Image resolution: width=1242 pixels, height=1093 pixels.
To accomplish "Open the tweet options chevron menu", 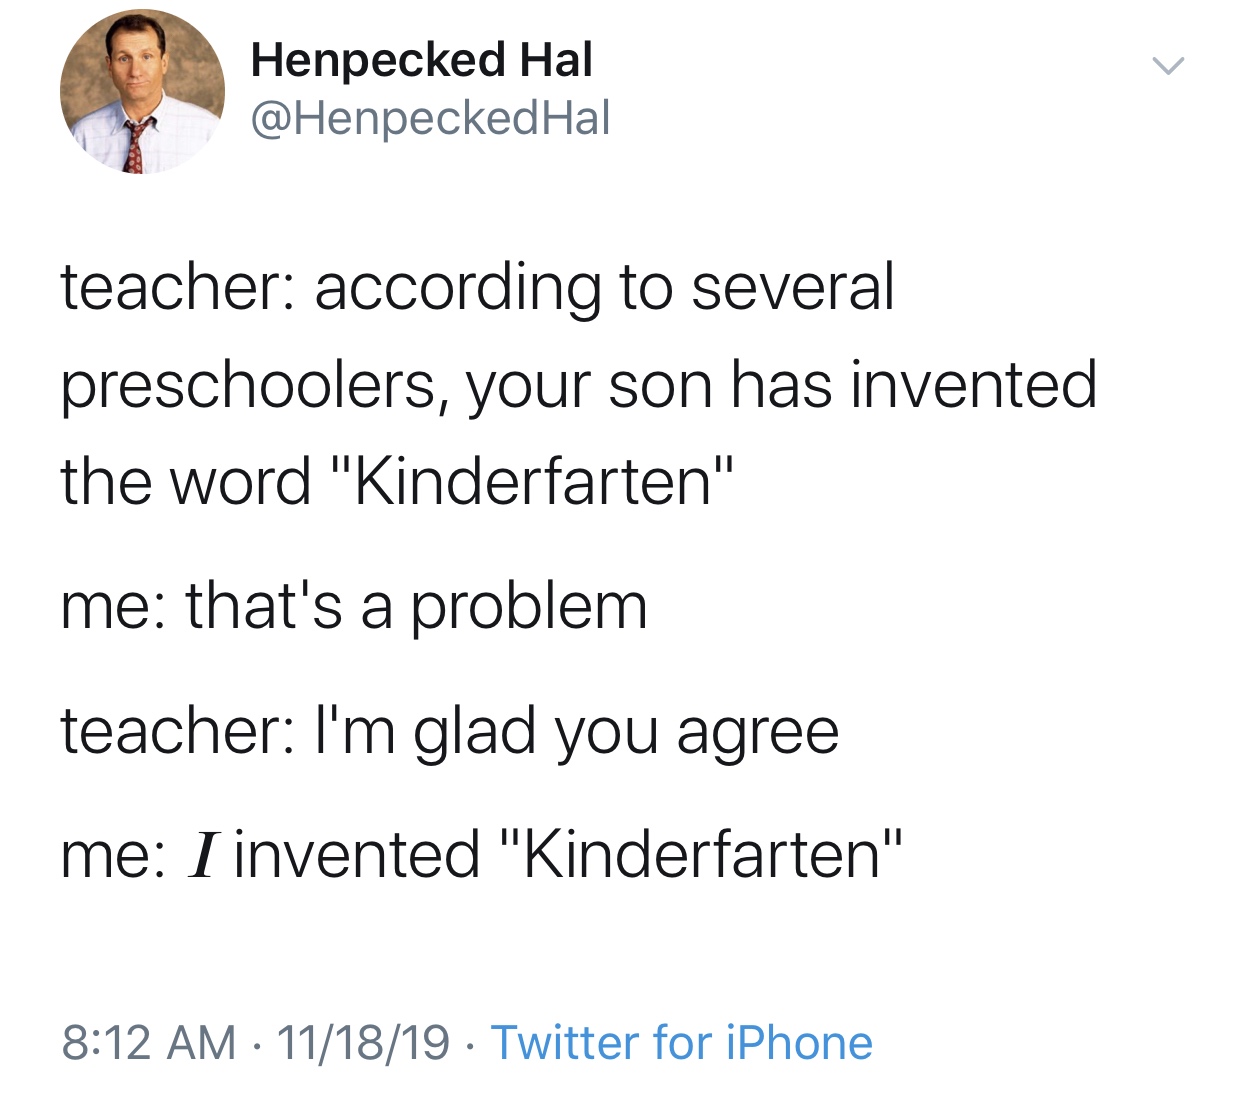I will point(1167,67).
